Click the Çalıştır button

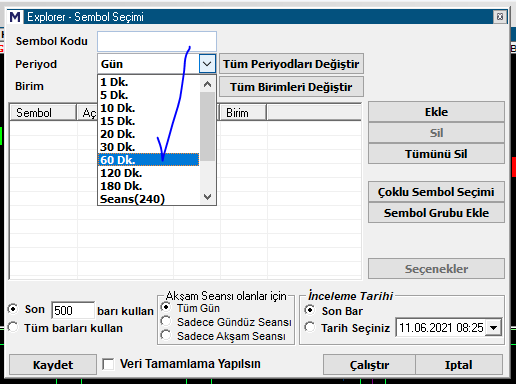(369, 365)
